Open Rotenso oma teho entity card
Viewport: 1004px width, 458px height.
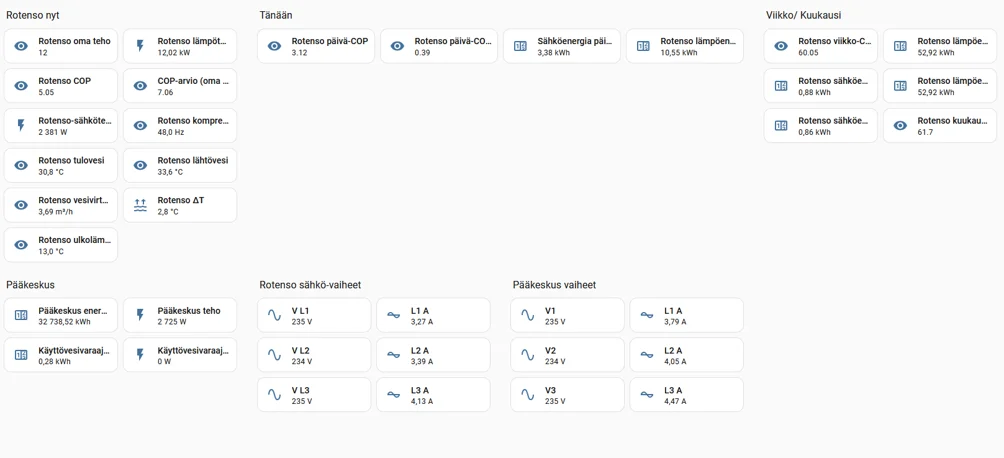pos(61,46)
